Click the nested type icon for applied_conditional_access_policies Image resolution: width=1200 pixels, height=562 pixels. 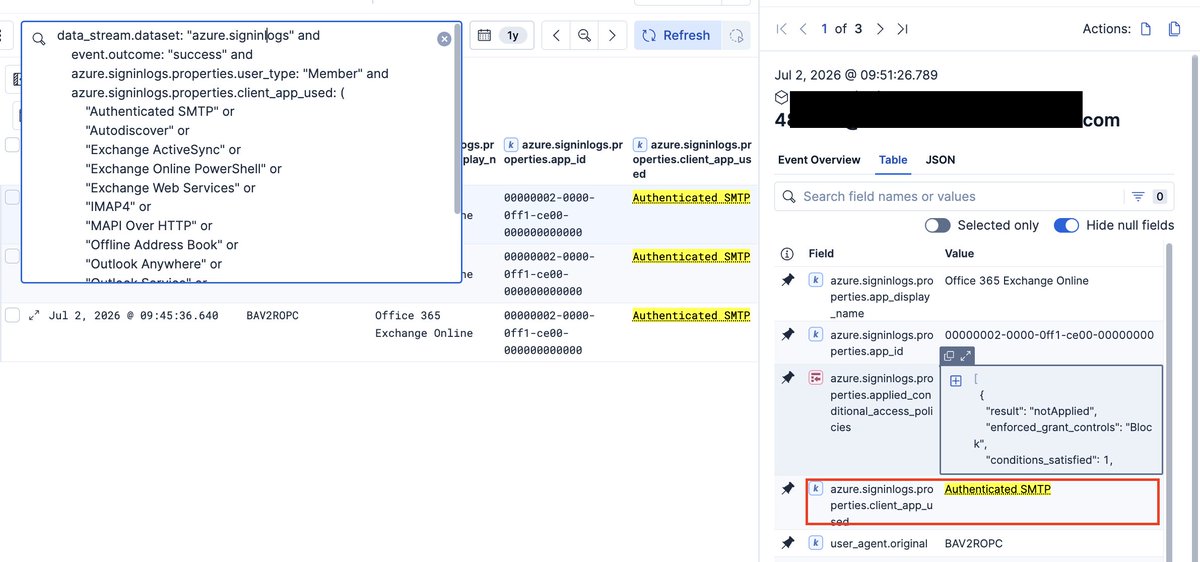click(816, 378)
